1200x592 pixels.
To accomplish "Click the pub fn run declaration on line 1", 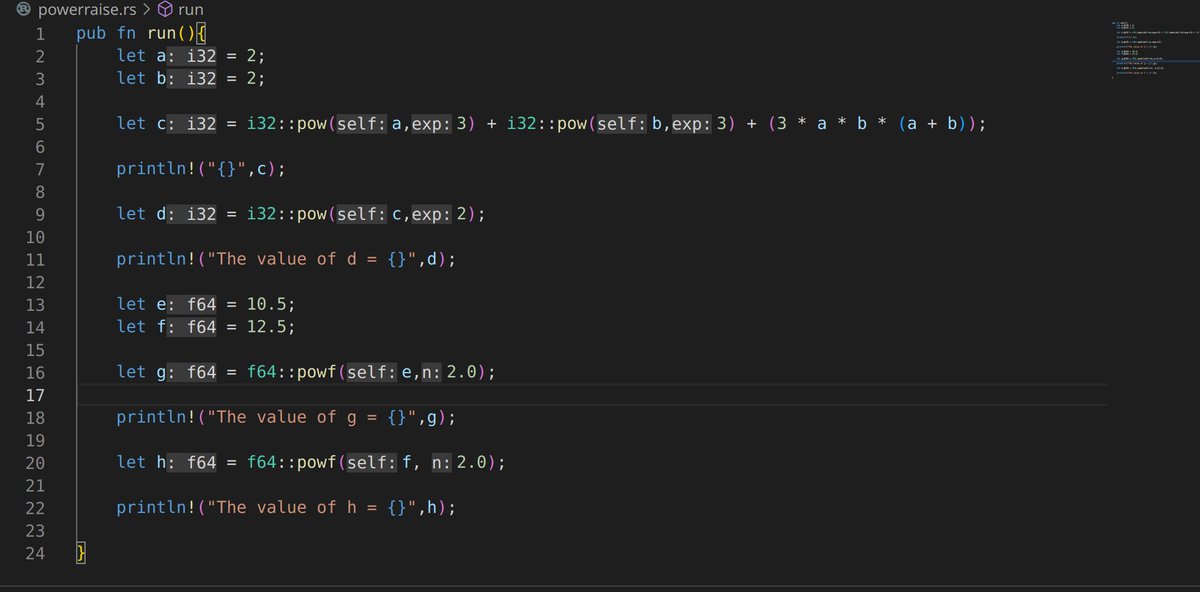I will 125,32.
